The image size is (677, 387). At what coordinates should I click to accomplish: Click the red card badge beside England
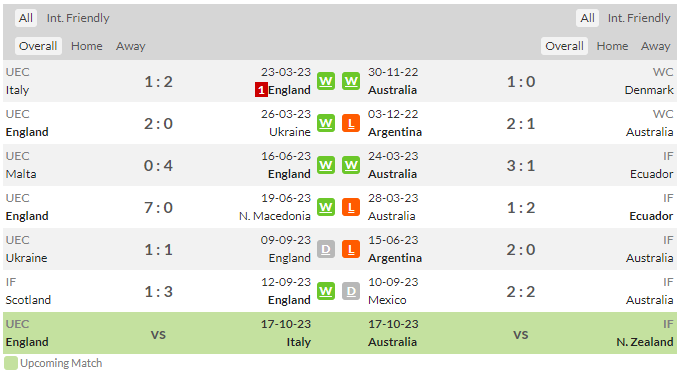pyautogui.click(x=261, y=90)
